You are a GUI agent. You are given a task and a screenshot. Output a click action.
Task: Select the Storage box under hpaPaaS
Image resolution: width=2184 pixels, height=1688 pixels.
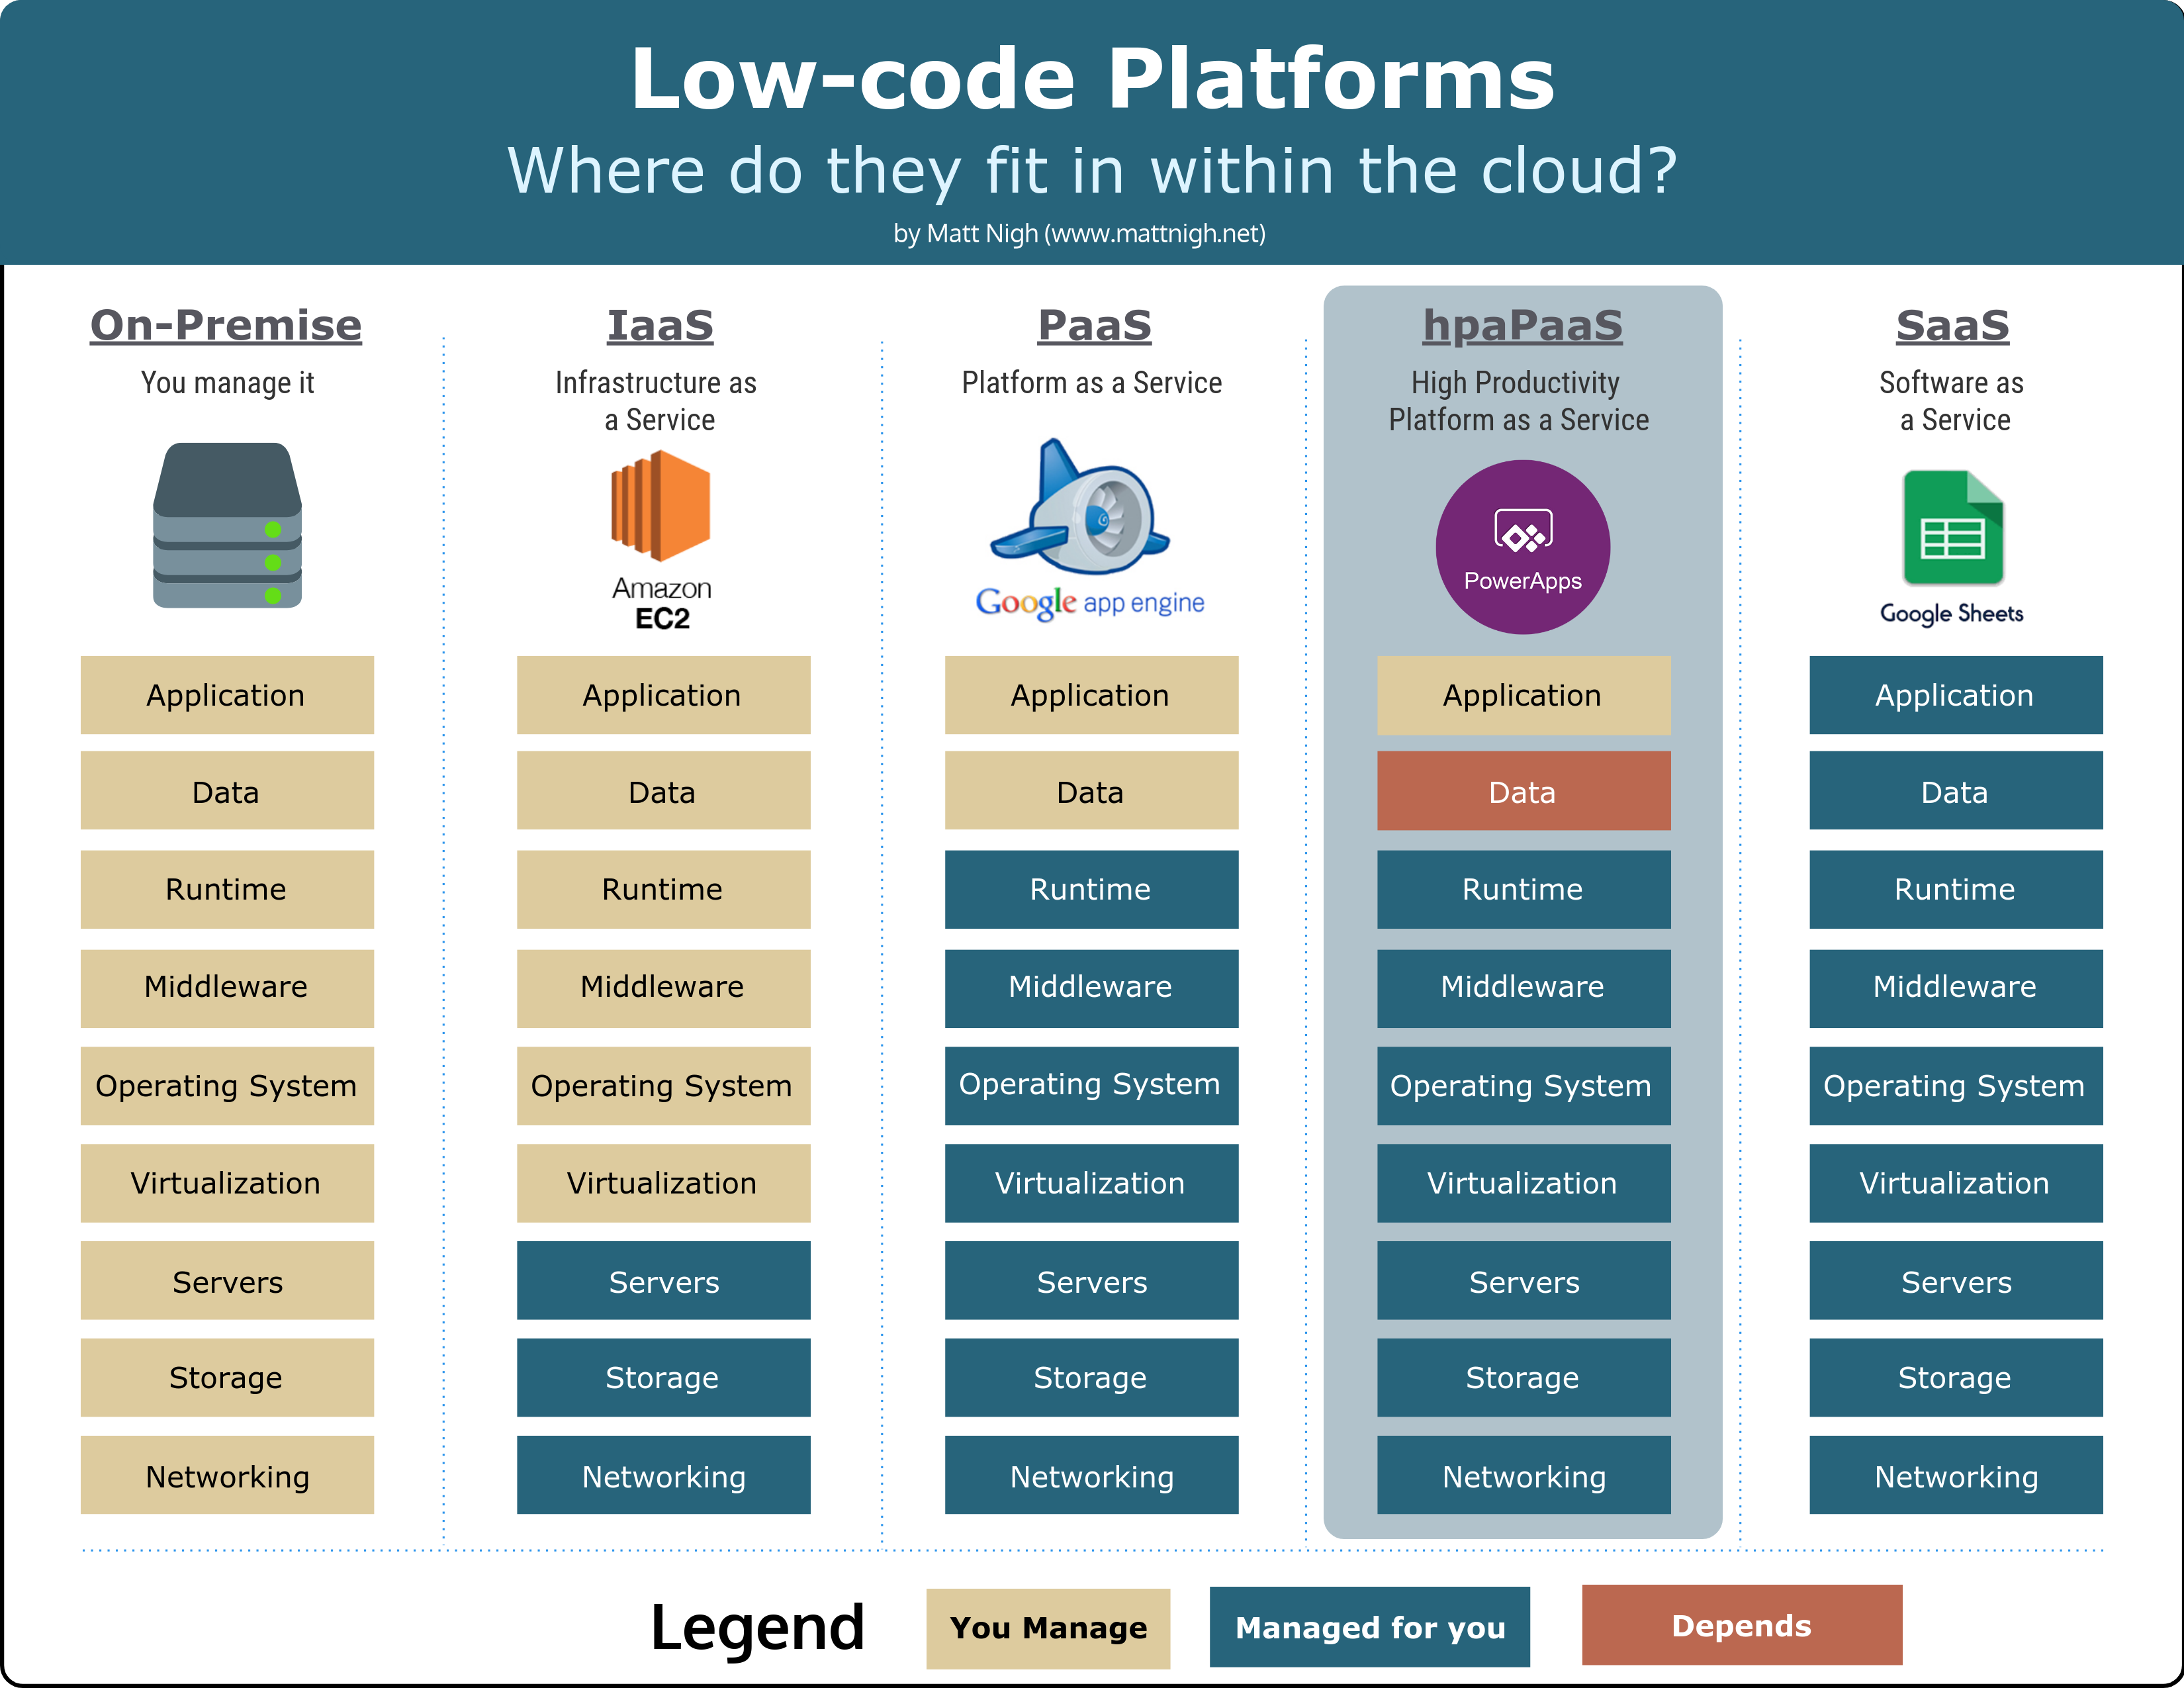click(x=1523, y=1377)
